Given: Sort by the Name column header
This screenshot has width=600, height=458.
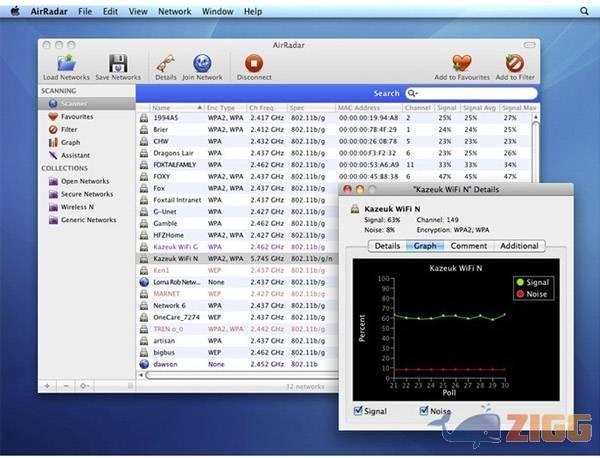Looking at the screenshot, I should 176,108.
